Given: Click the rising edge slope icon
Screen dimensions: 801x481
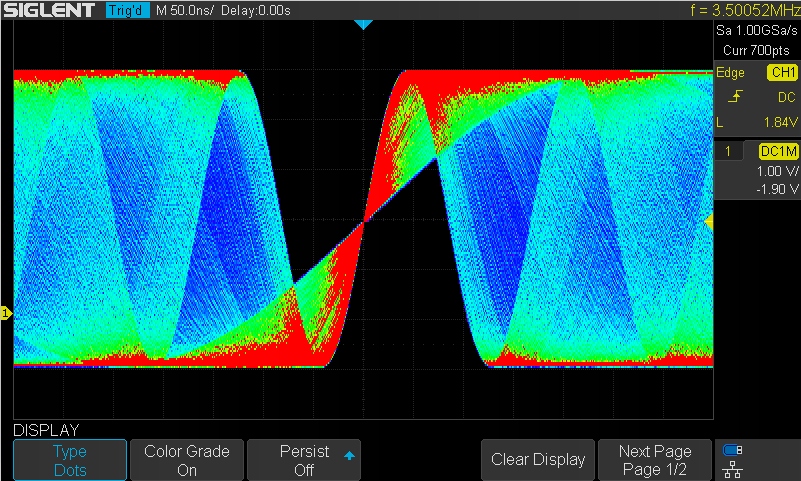Looking at the screenshot, I should pyautogui.click(x=734, y=97).
